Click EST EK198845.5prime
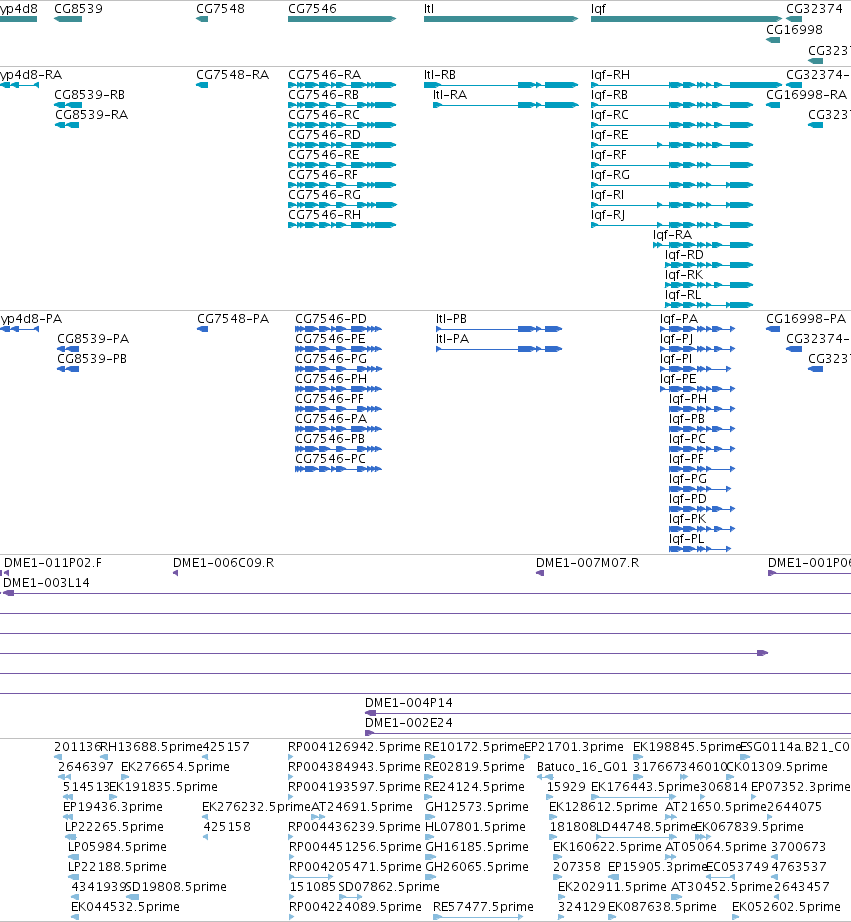 687,747
